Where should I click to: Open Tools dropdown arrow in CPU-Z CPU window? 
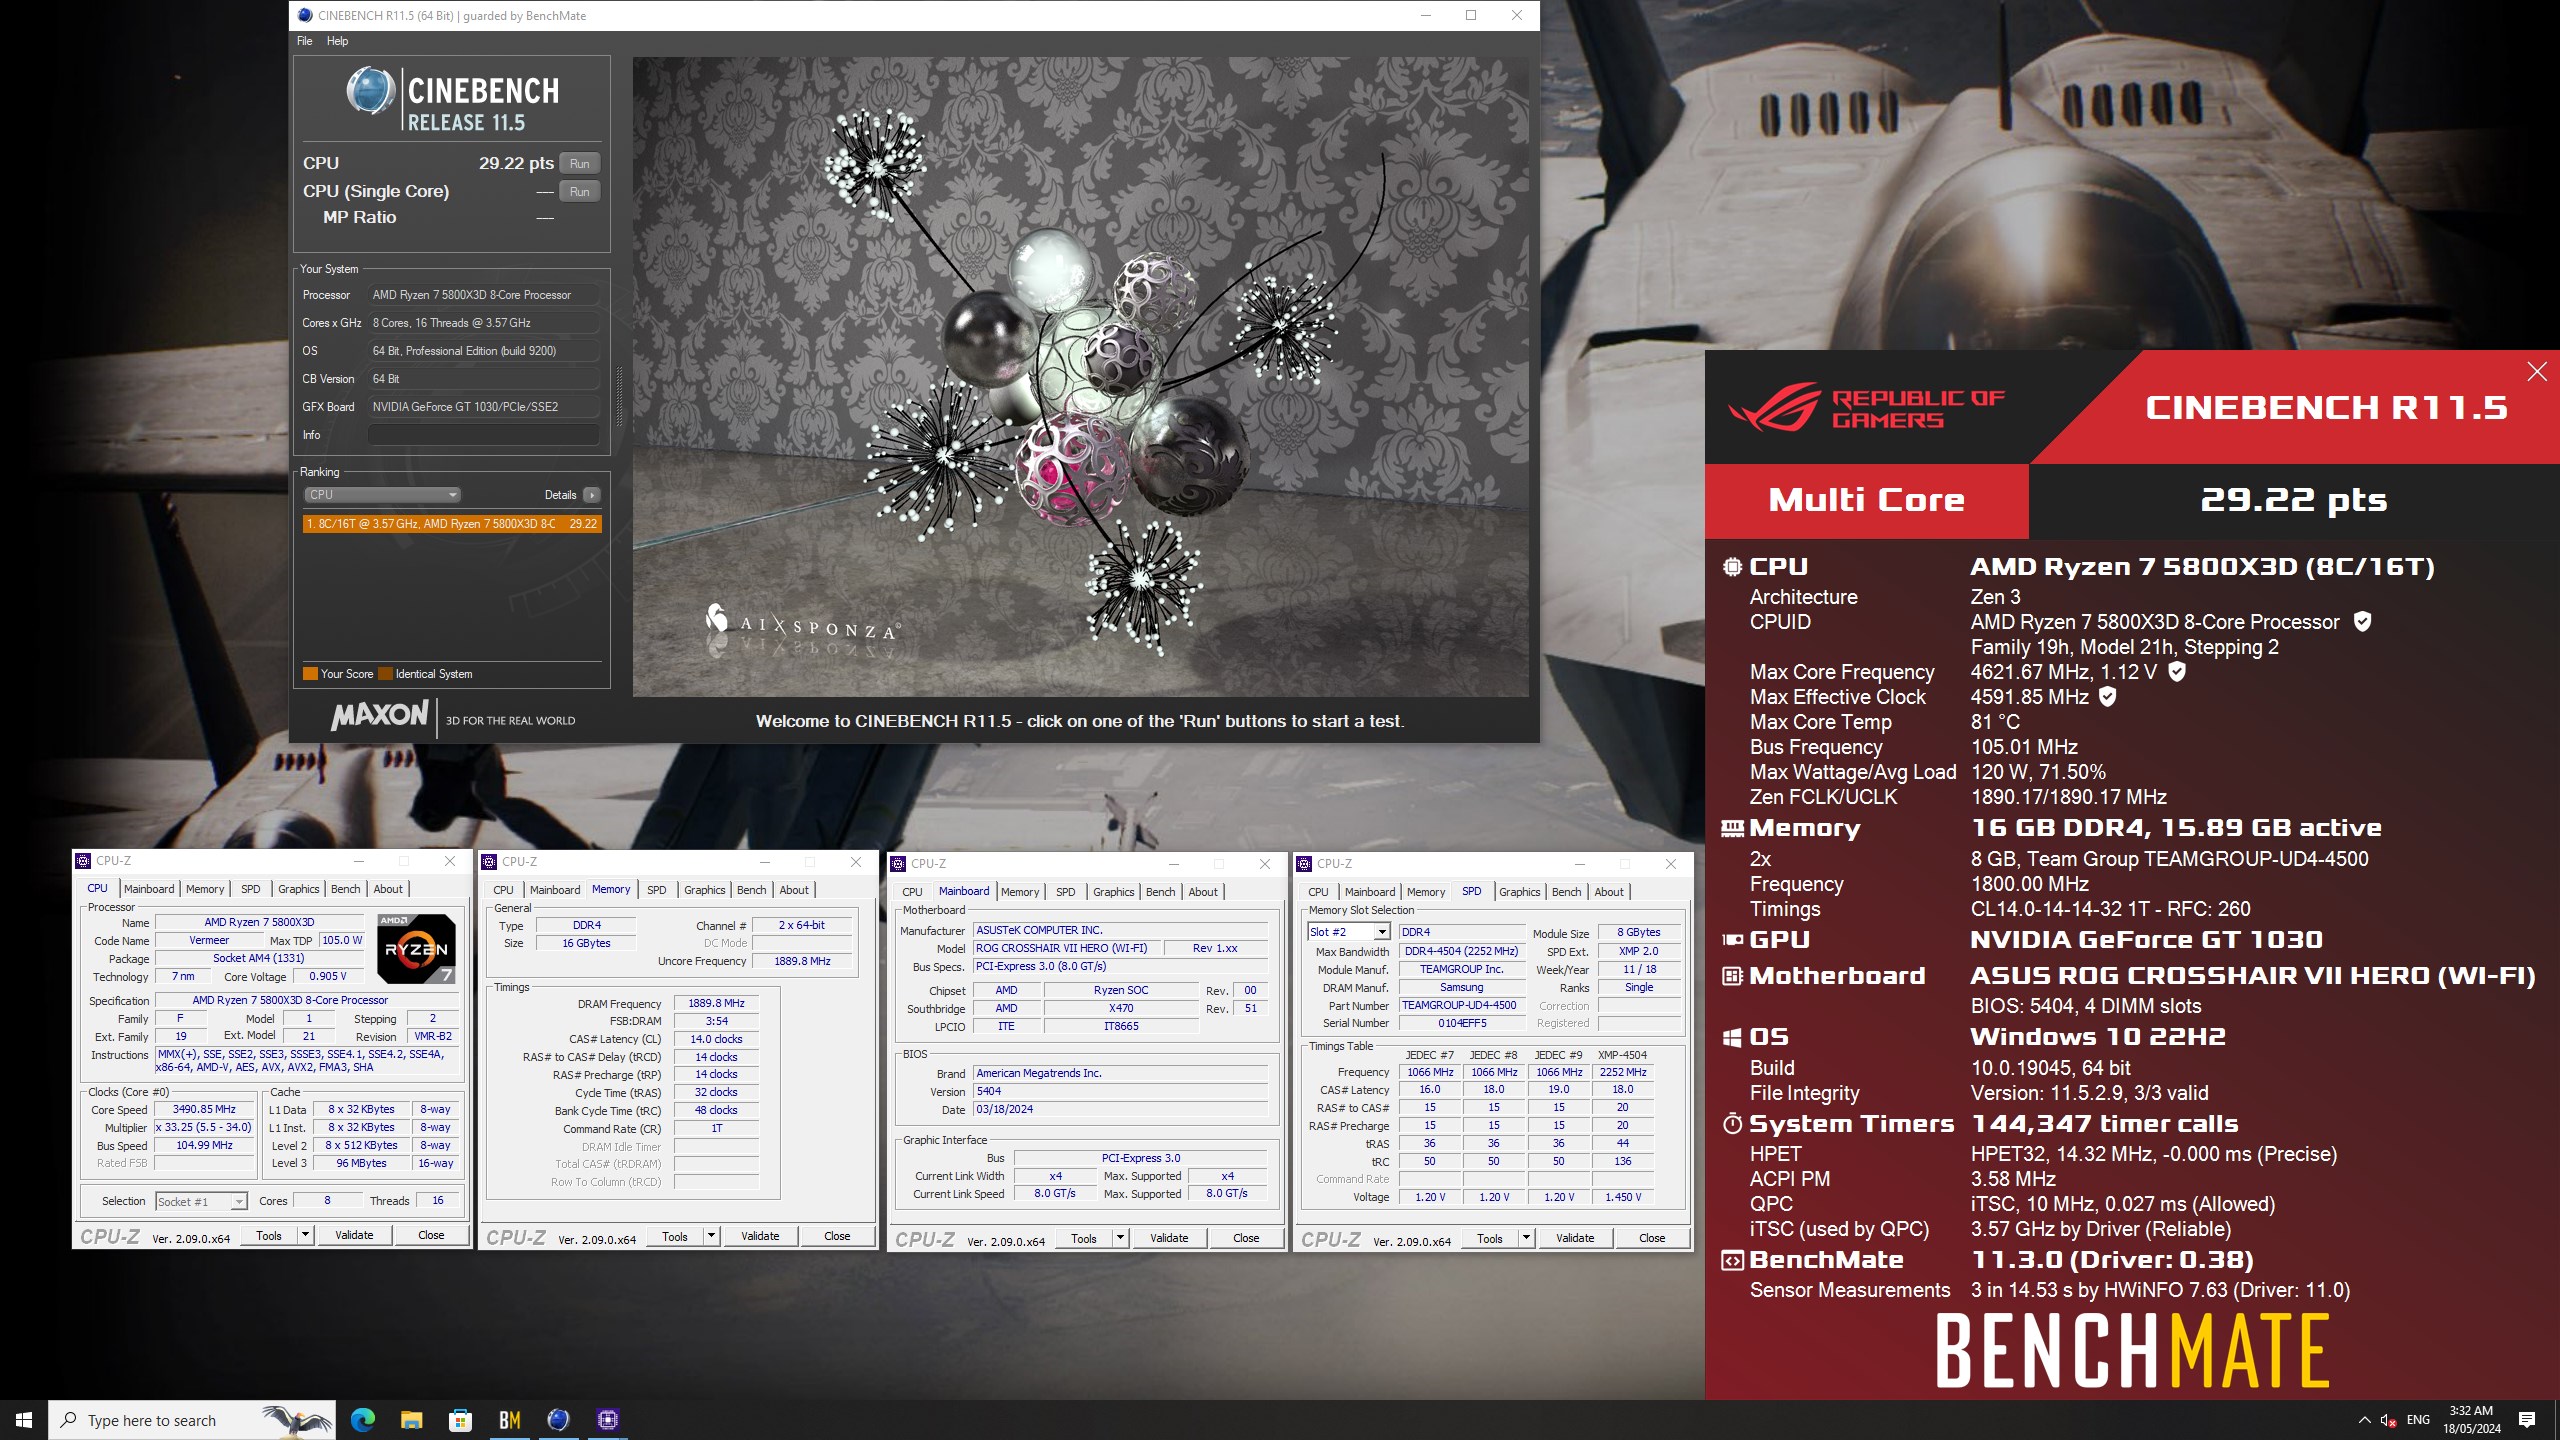point(305,1235)
